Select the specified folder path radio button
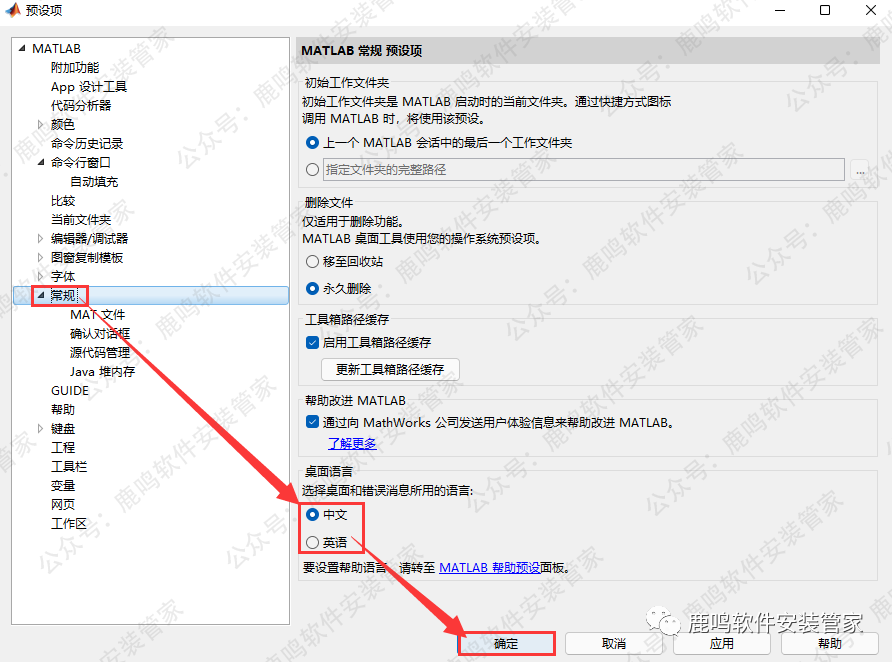This screenshot has height=662, width=892. pos(312,169)
